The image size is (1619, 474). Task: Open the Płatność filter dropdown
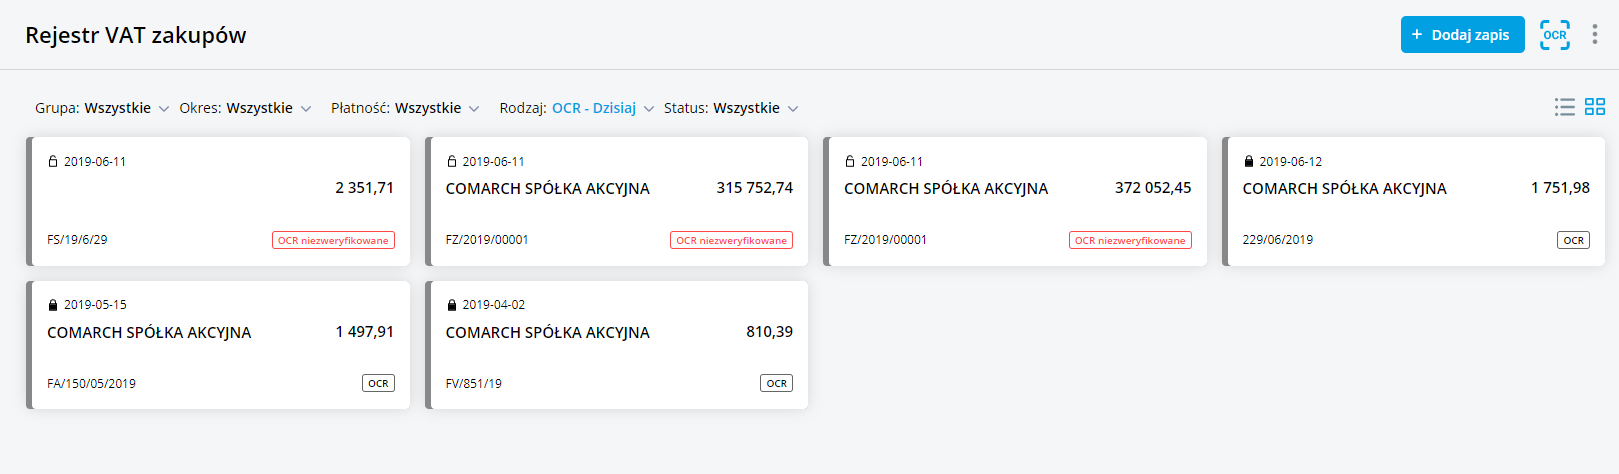405,108
